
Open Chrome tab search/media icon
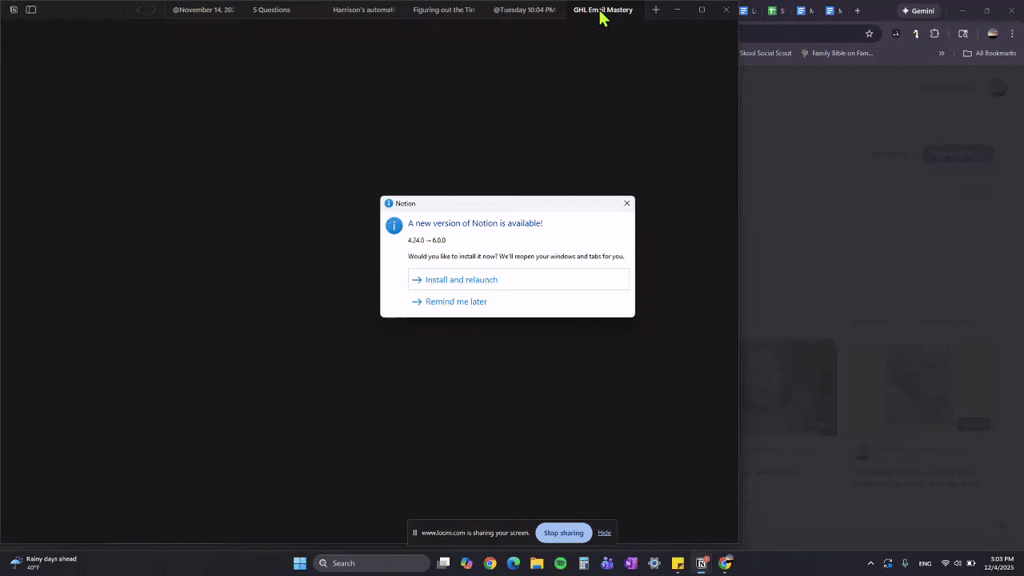963,34
